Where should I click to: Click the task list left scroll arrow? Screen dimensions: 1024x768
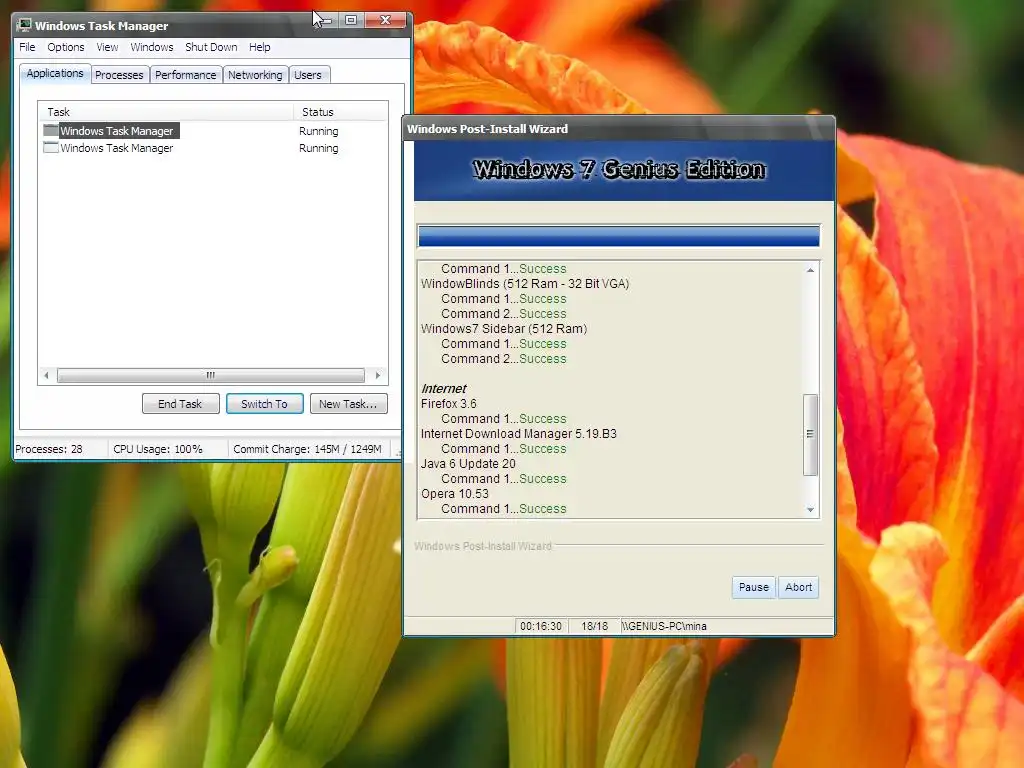coord(46,376)
